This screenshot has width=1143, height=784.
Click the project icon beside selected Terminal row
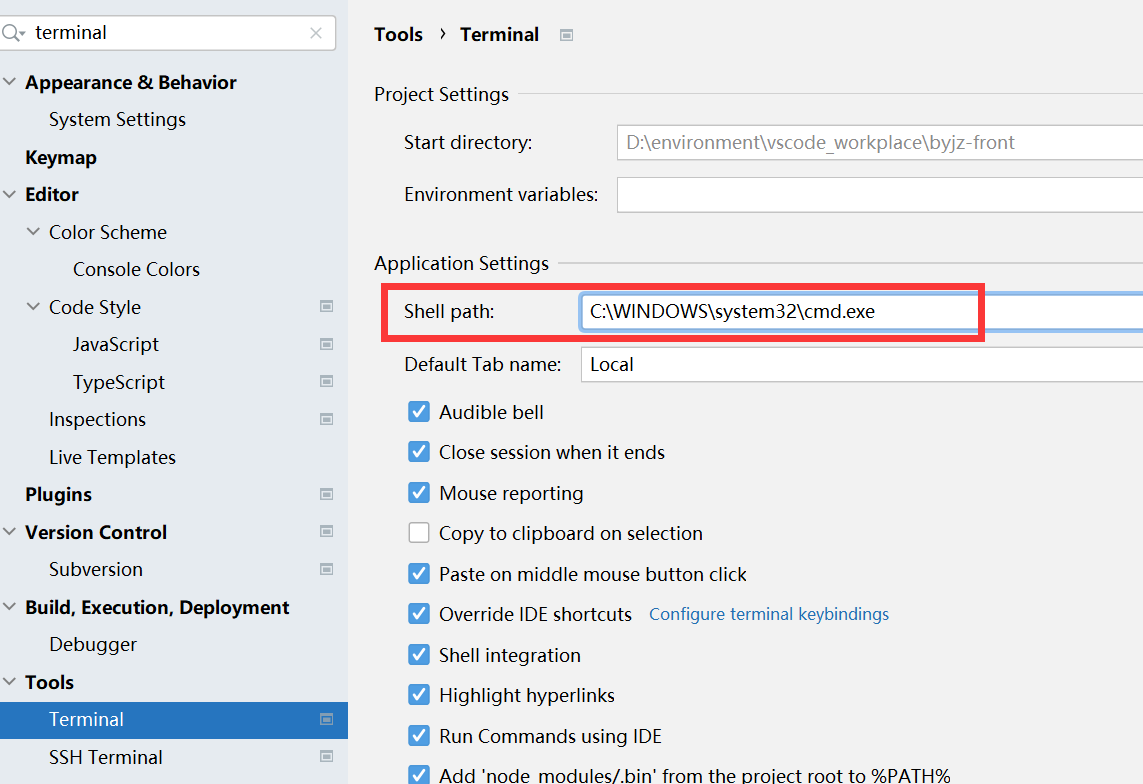click(x=327, y=720)
